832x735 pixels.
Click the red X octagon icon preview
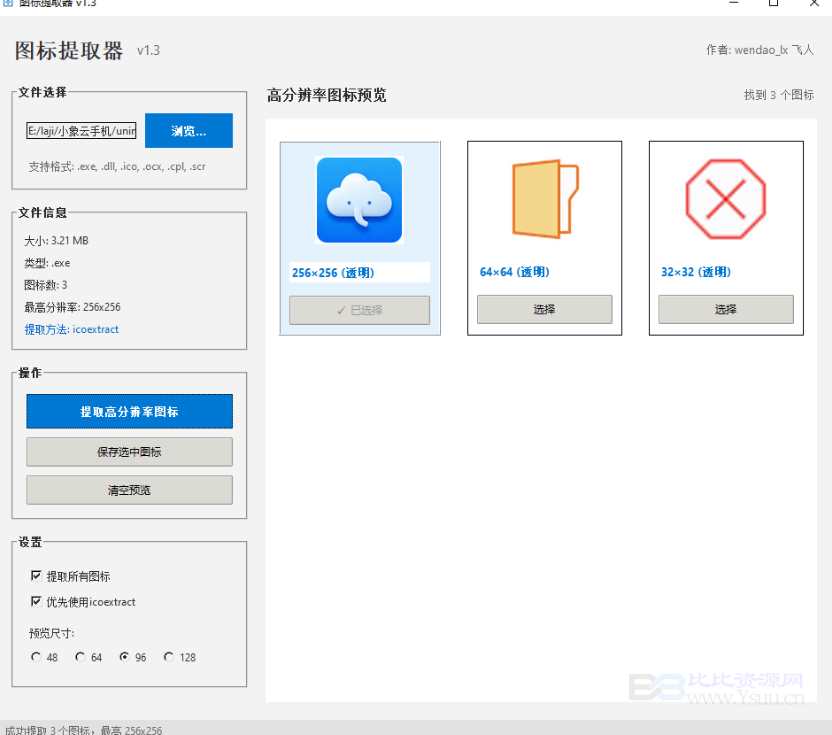[725, 200]
